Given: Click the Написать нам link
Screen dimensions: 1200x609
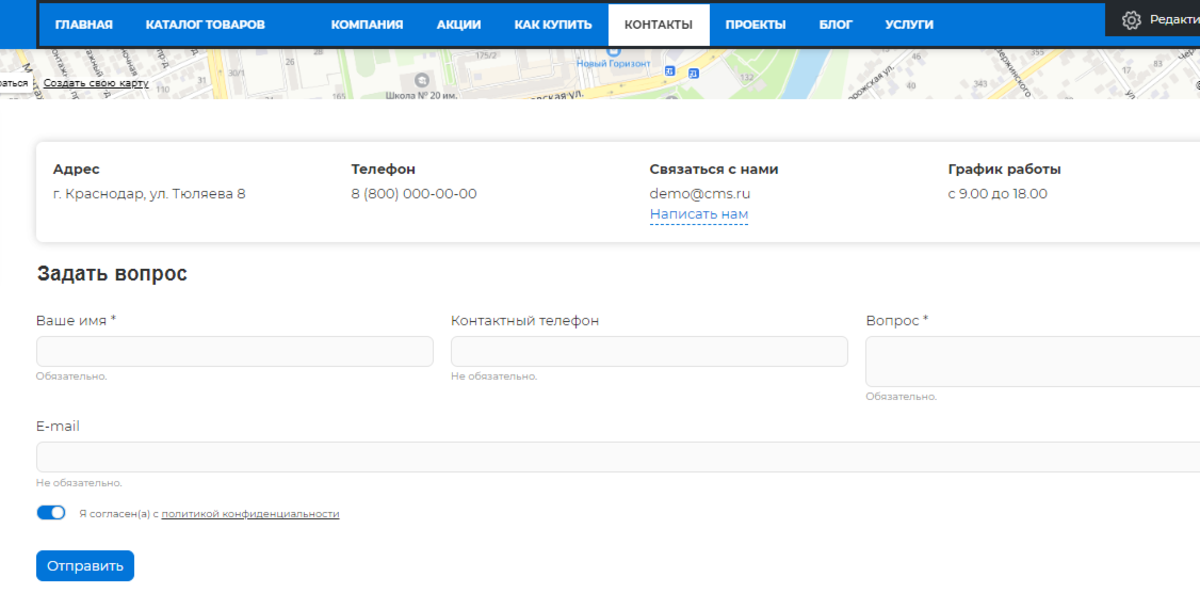Looking at the screenshot, I should coord(699,215).
